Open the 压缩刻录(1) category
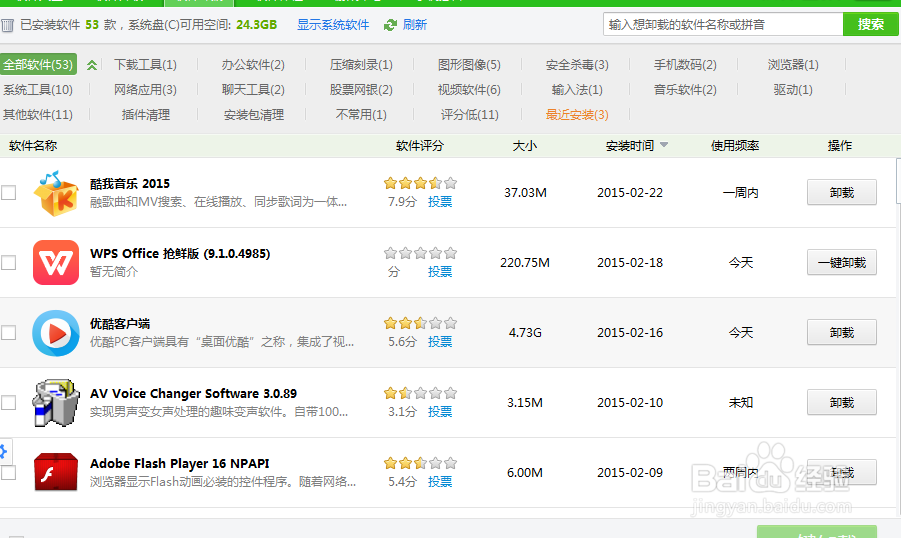Viewport: 901px width, 538px height. point(361,64)
